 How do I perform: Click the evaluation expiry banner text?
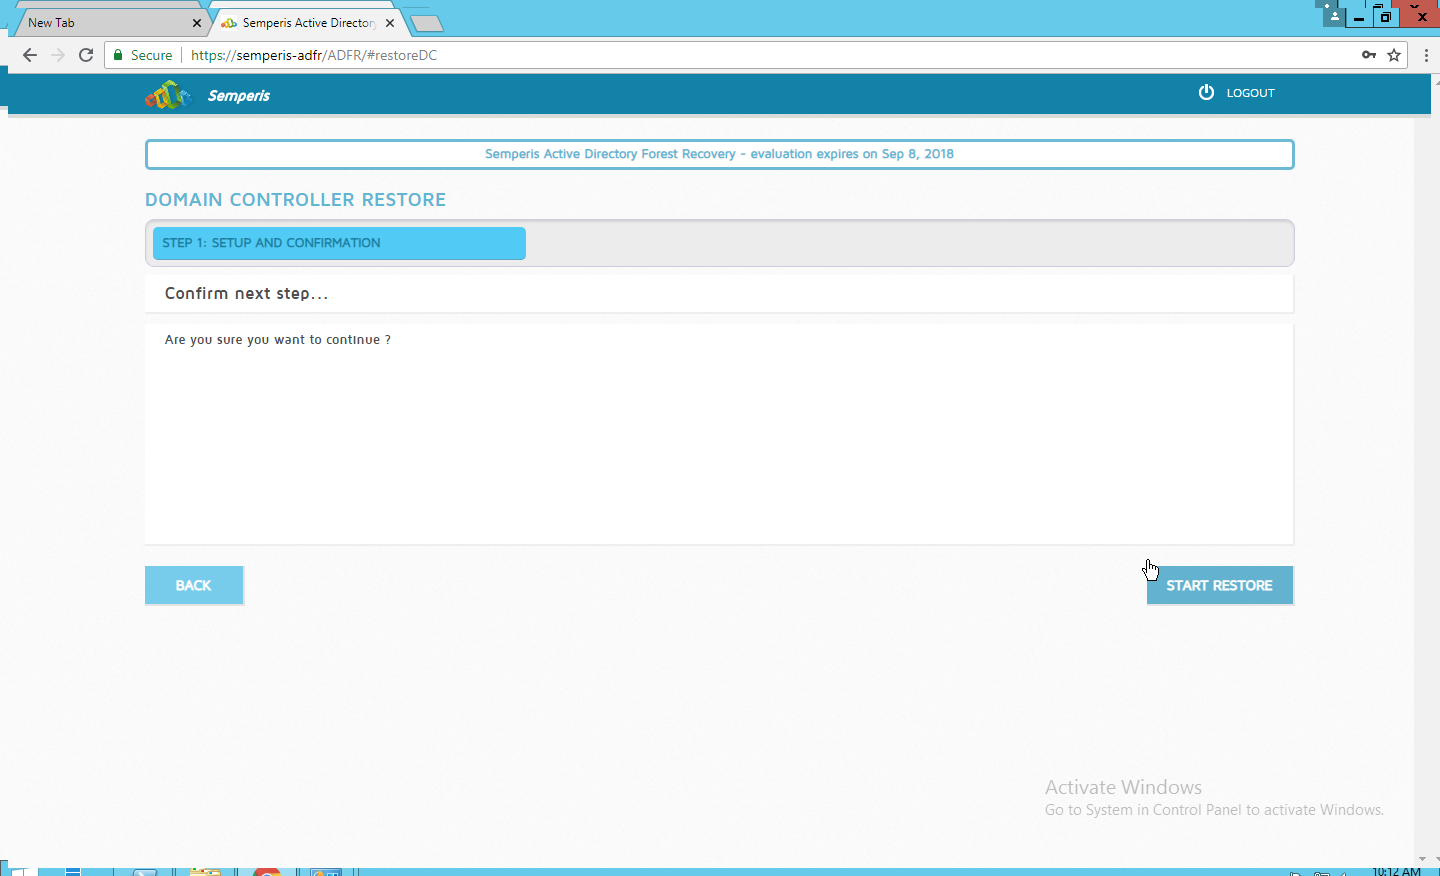click(719, 154)
